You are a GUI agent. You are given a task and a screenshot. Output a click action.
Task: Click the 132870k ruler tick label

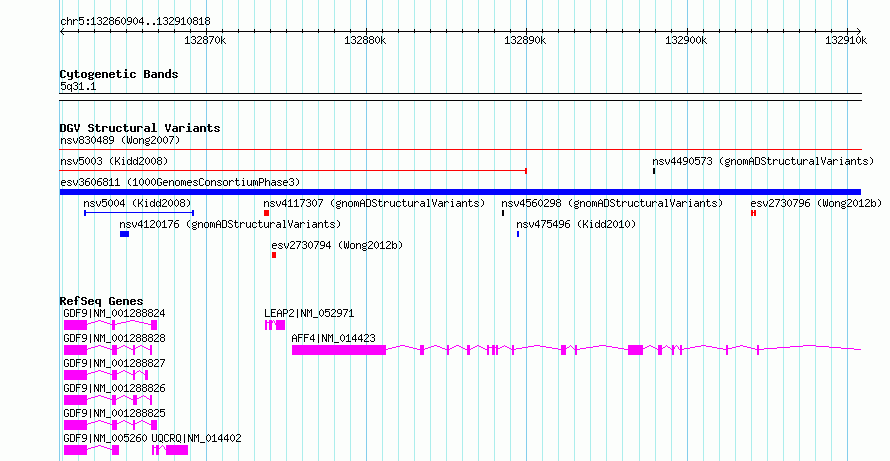[205, 40]
